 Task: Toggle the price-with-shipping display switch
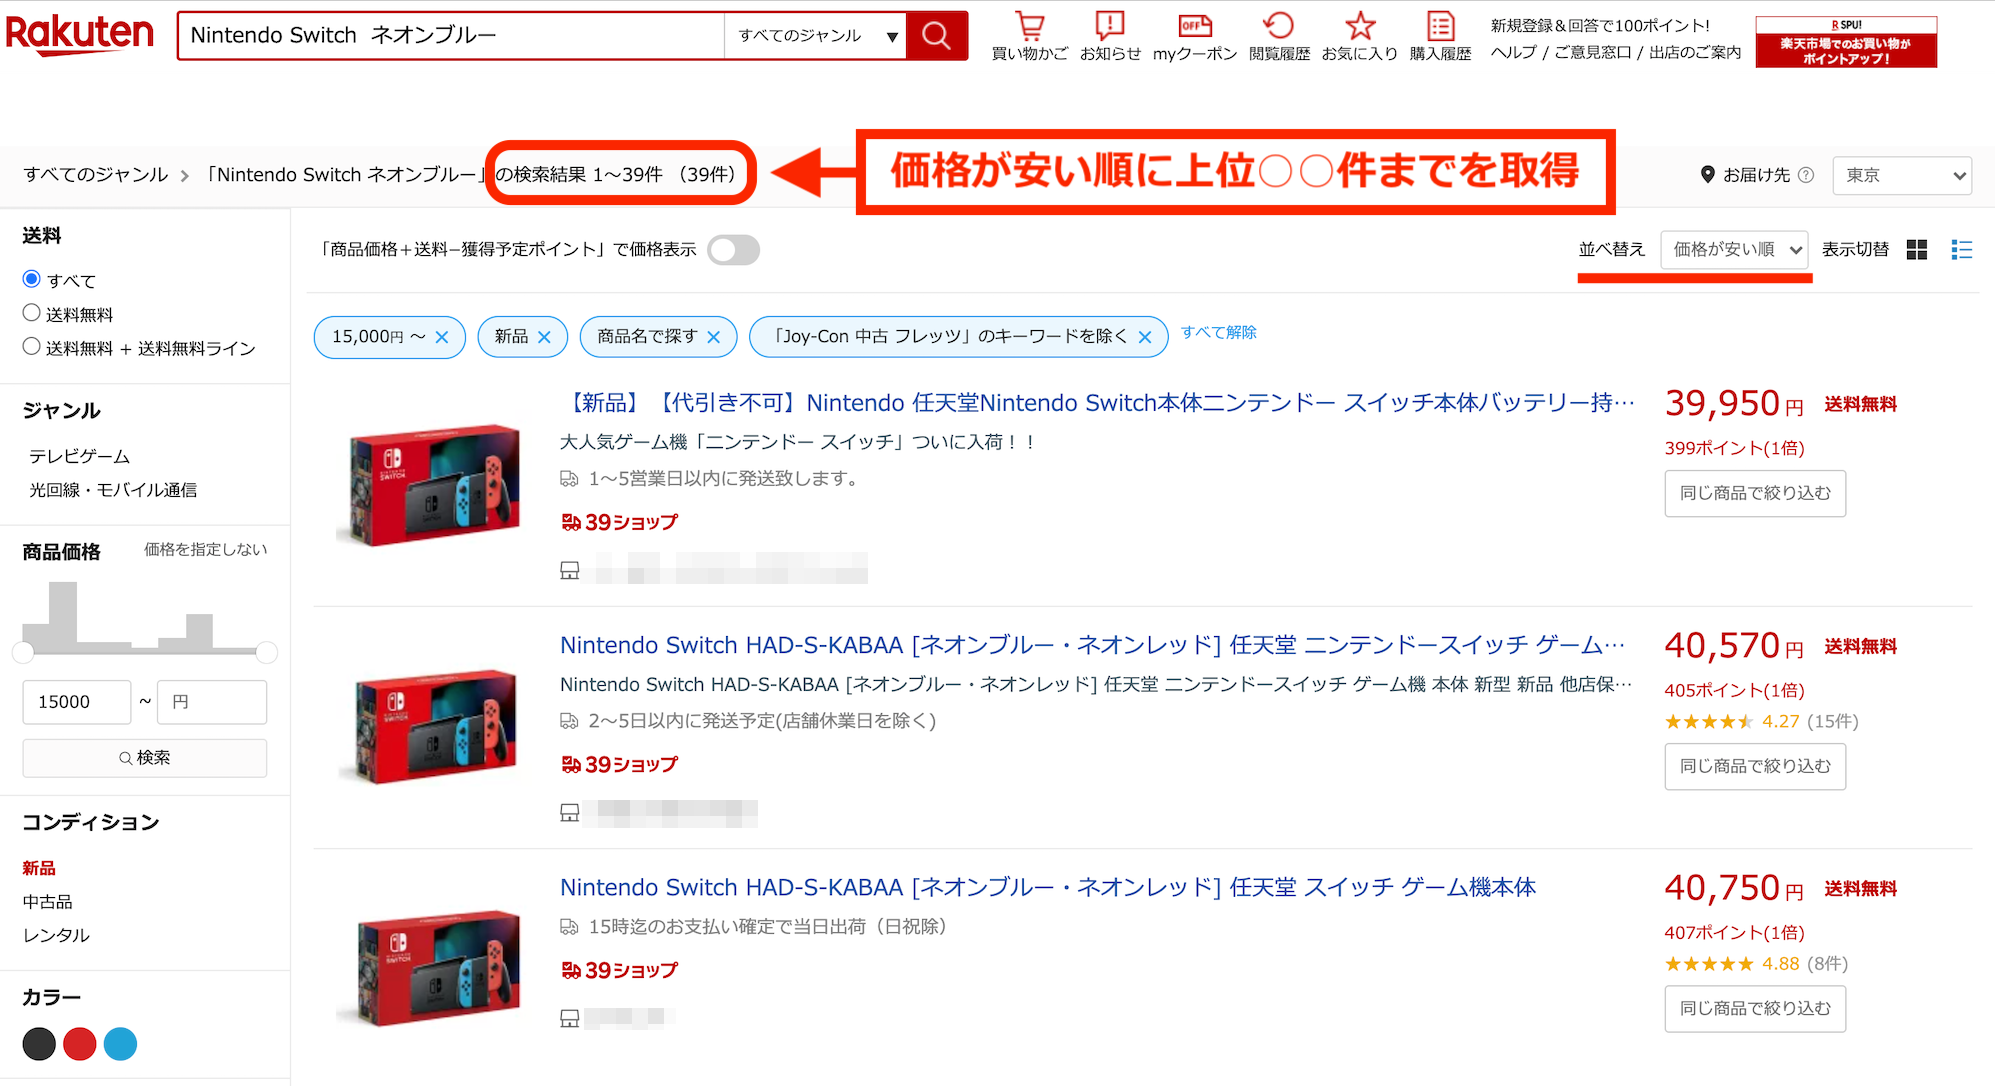(x=733, y=250)
